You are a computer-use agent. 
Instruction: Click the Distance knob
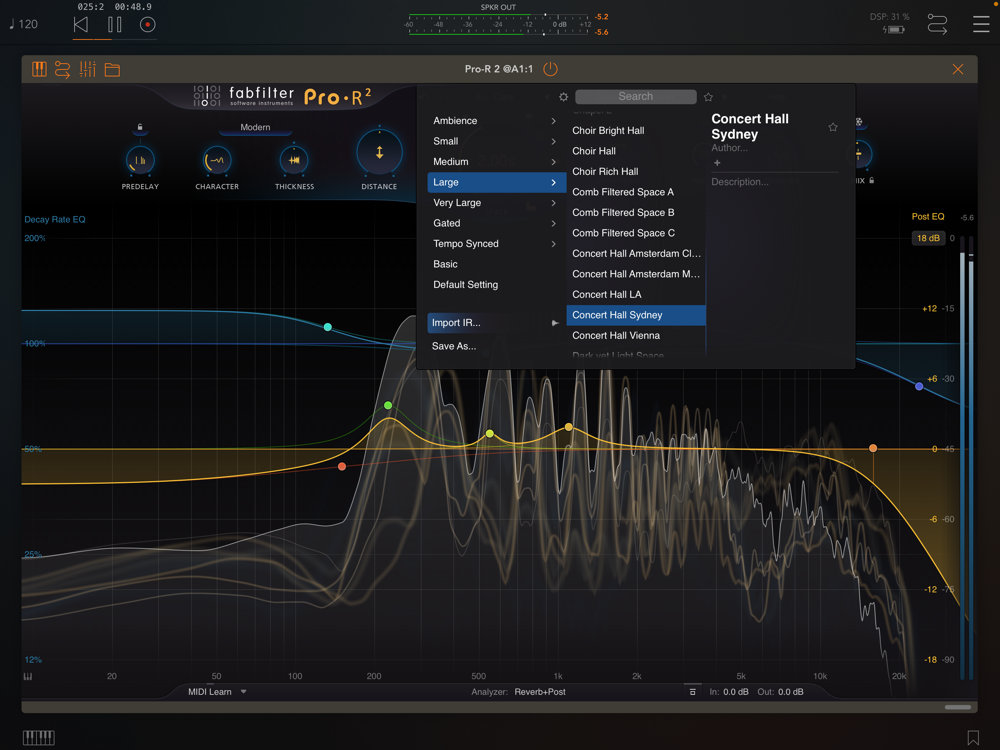(x=379, y=152)
